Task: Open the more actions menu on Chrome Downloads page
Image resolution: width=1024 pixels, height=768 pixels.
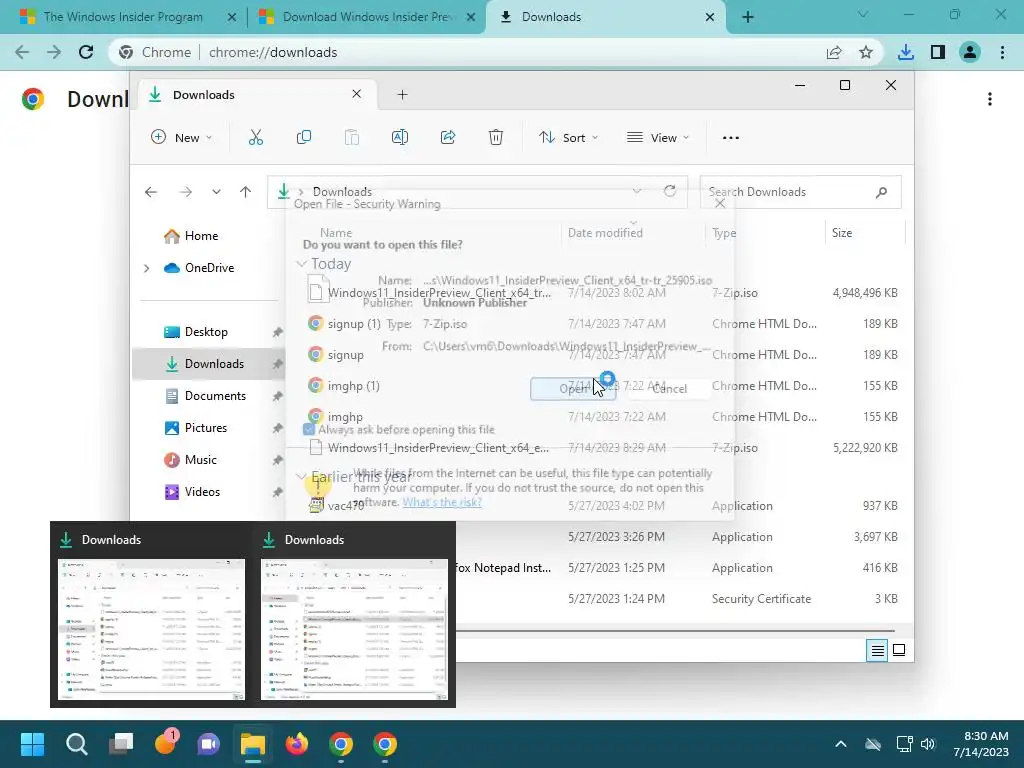Action: coord(990,99)
